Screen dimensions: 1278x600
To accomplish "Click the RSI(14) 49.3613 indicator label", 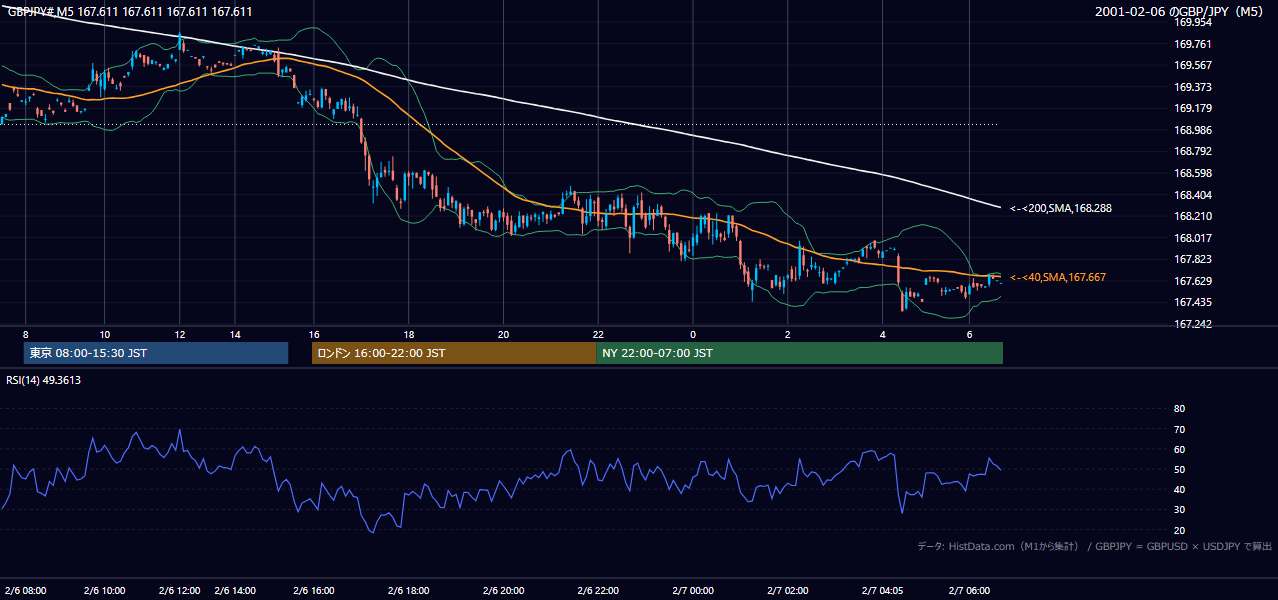I will click(x=44, y=380).
